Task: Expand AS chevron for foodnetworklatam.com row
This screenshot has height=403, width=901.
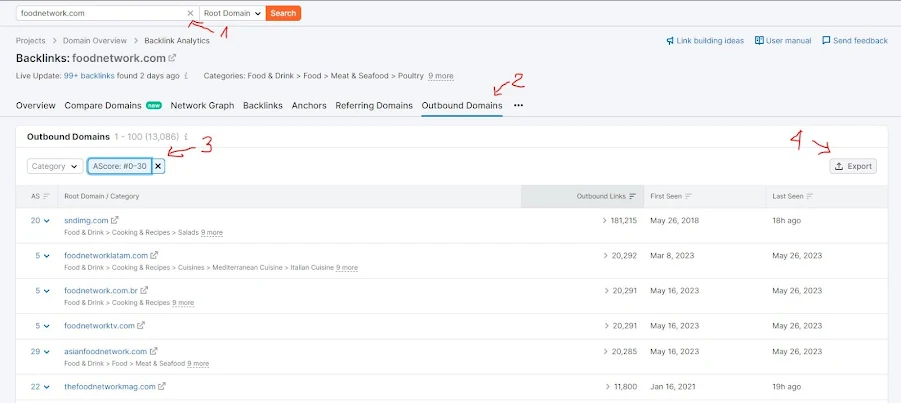Action: click(x=47, y=256)
